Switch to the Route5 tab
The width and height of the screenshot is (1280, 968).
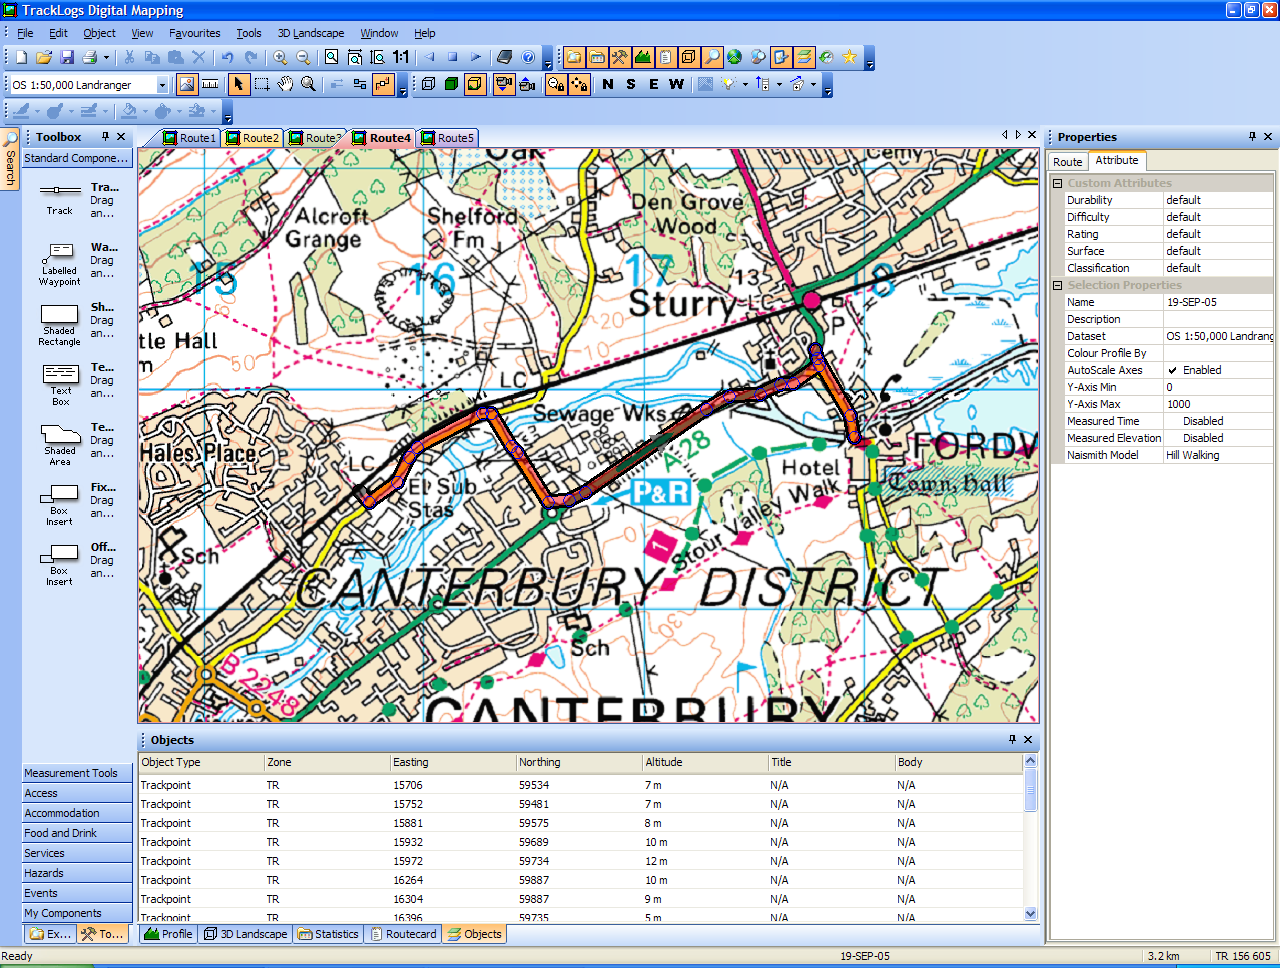coord(447,138)
